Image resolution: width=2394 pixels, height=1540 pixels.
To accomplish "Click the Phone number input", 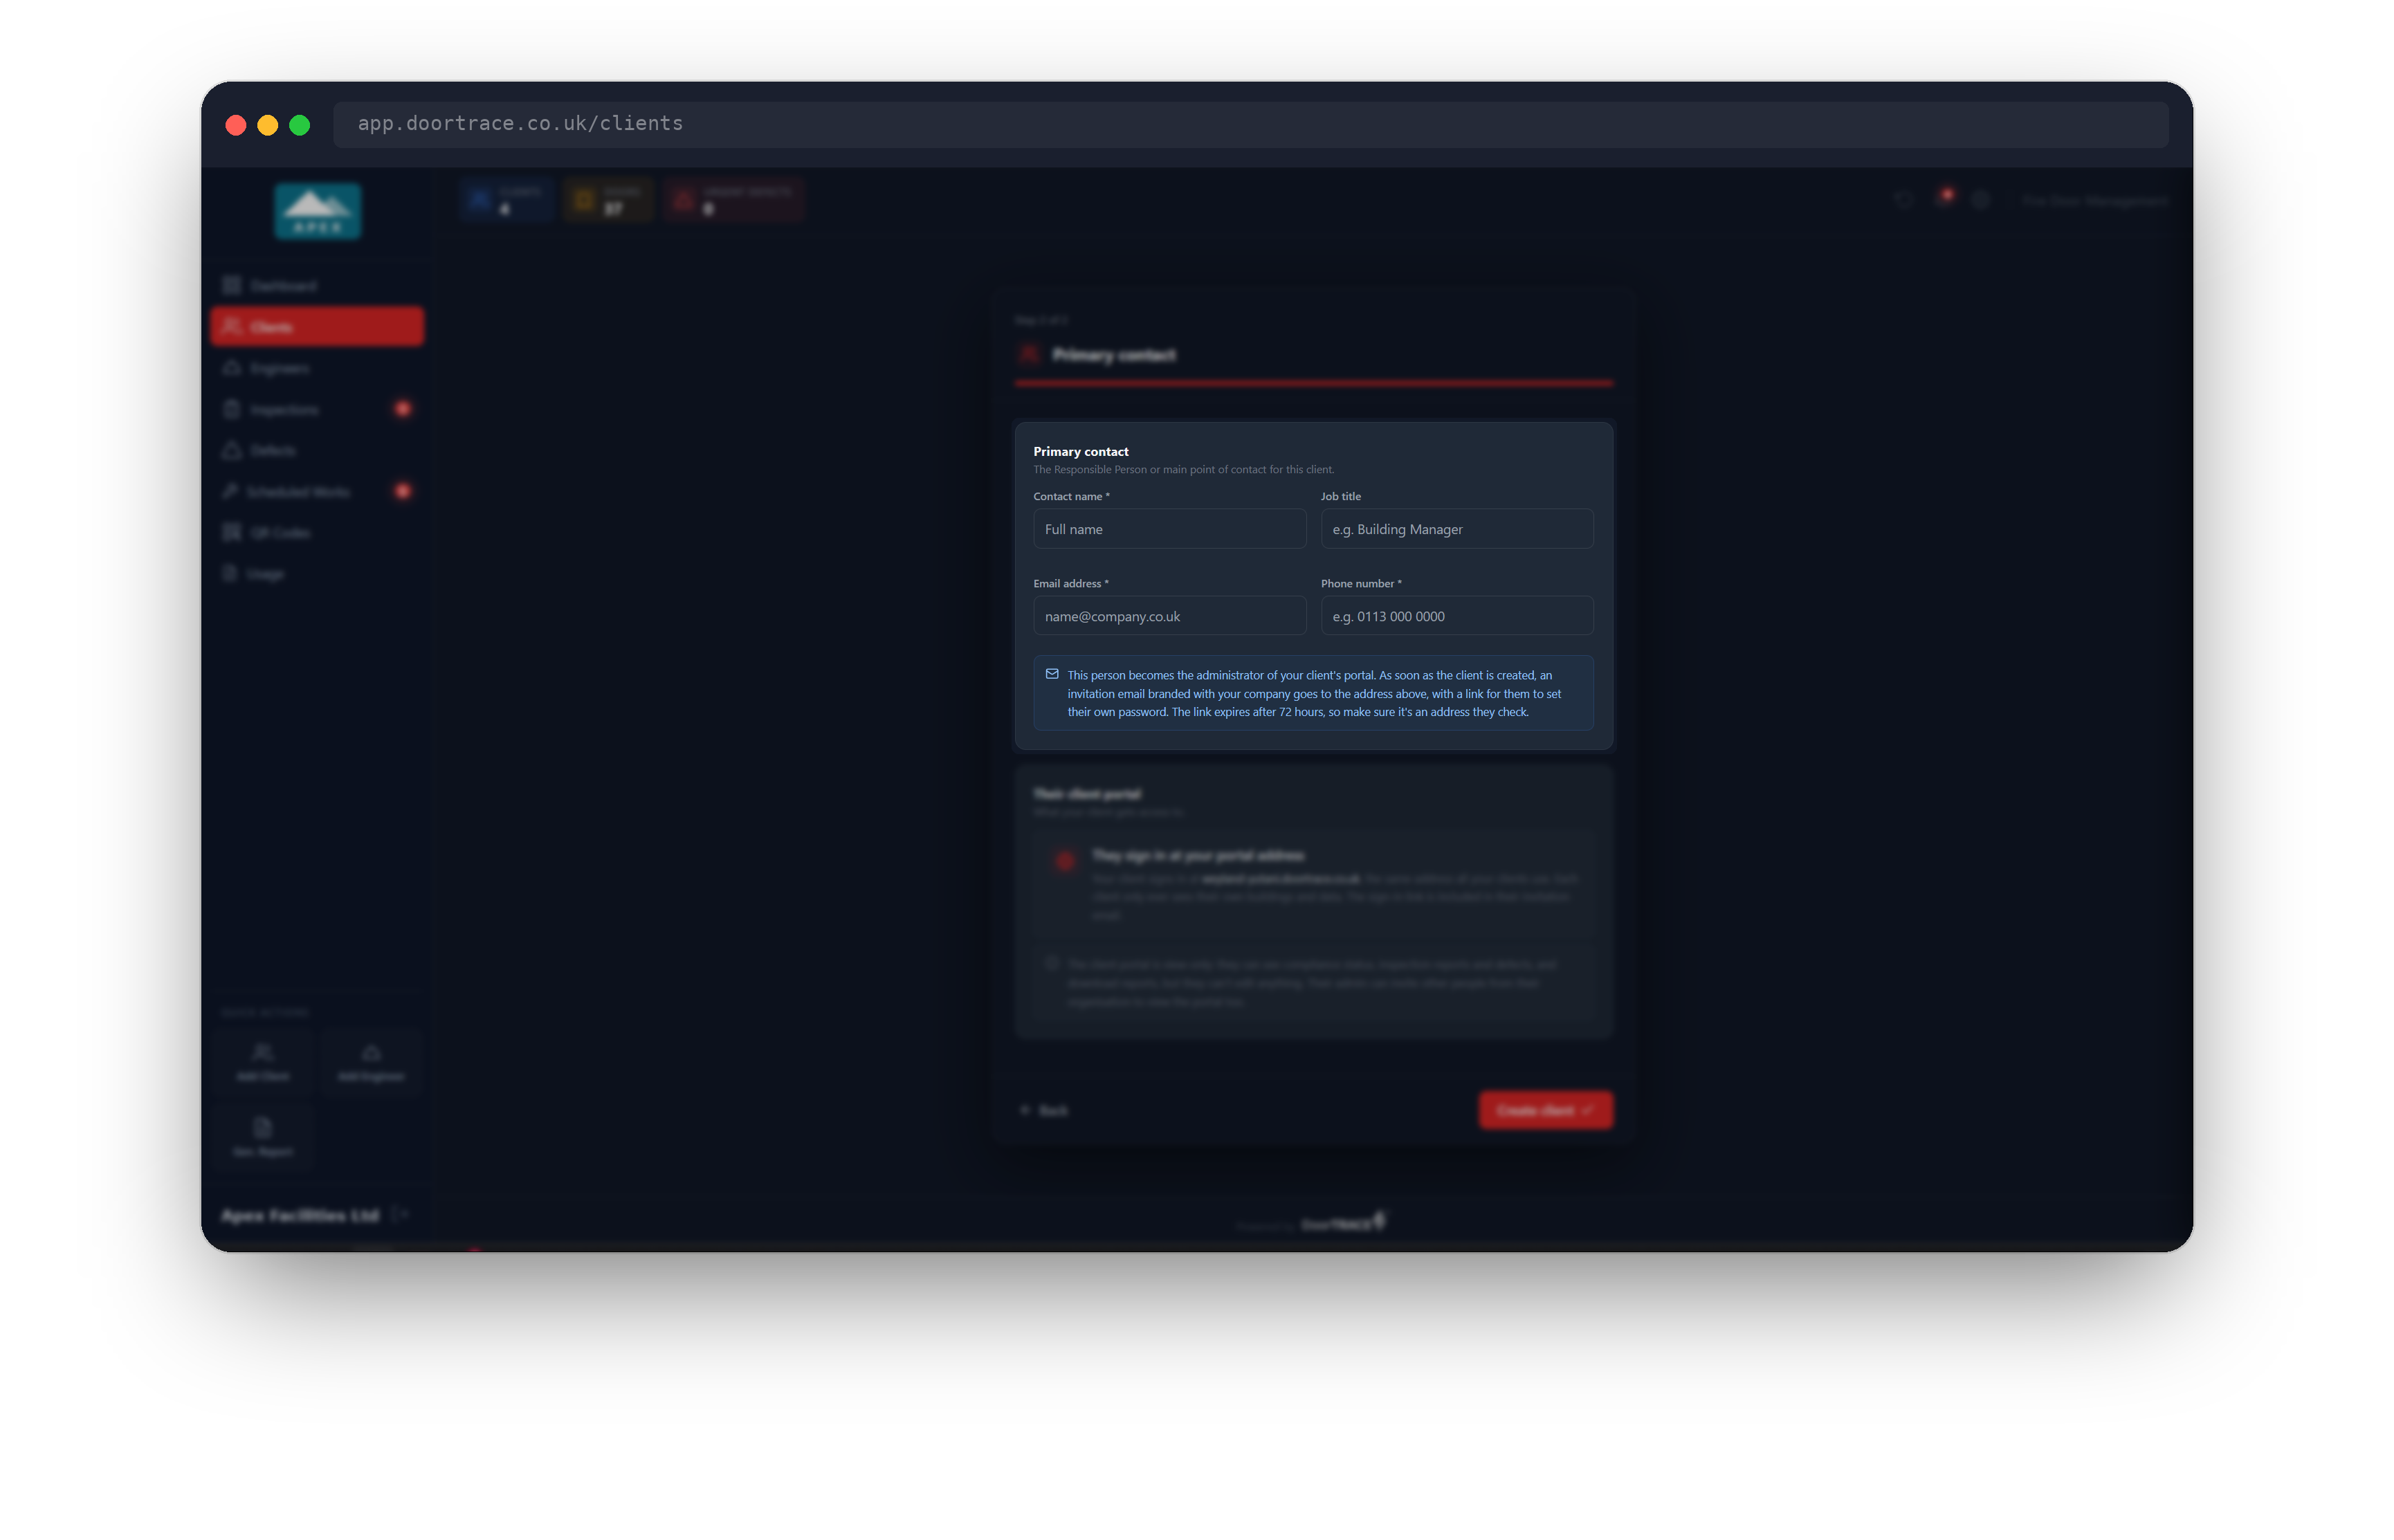I will click(x=1456, y=616).
